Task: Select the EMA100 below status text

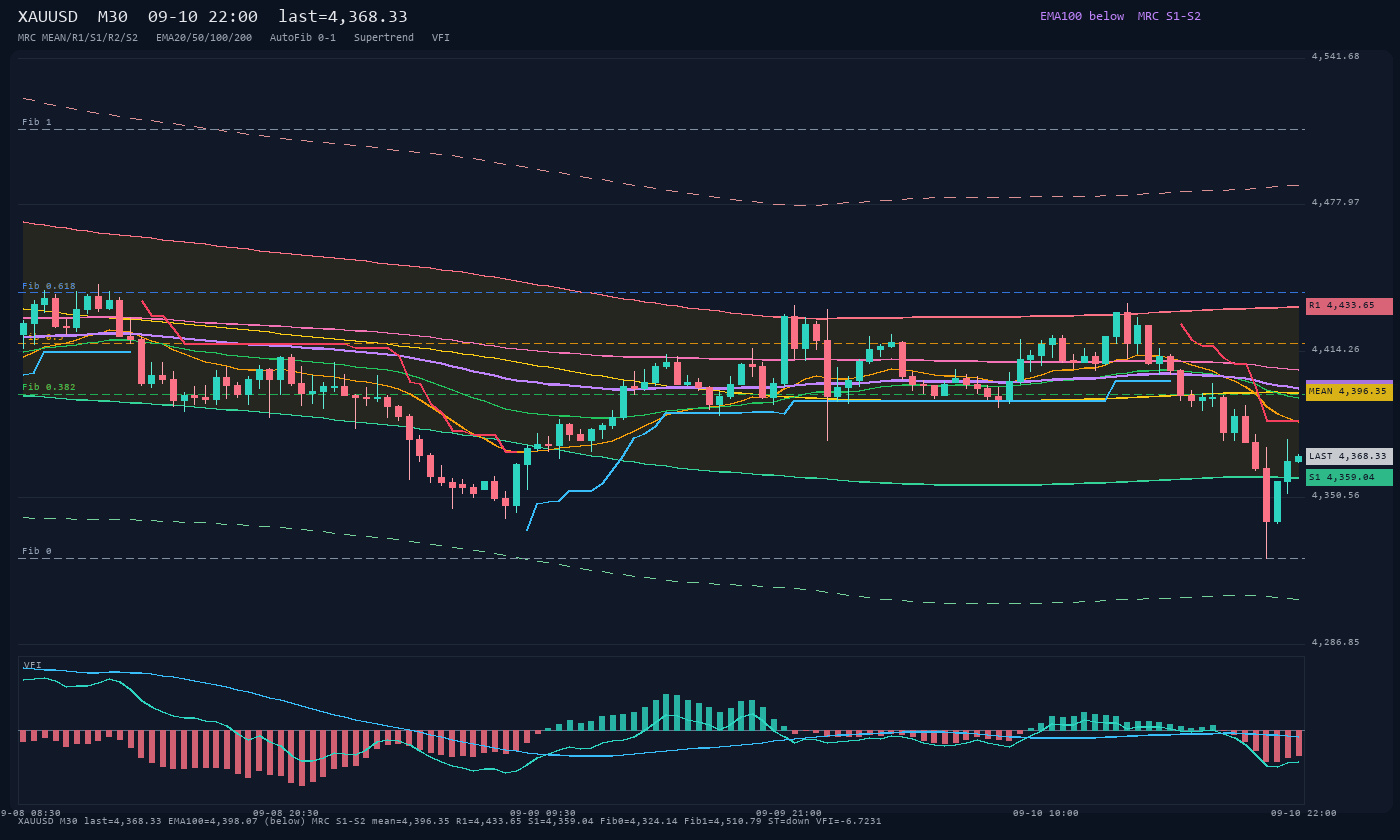Action: coord(1082,16)
